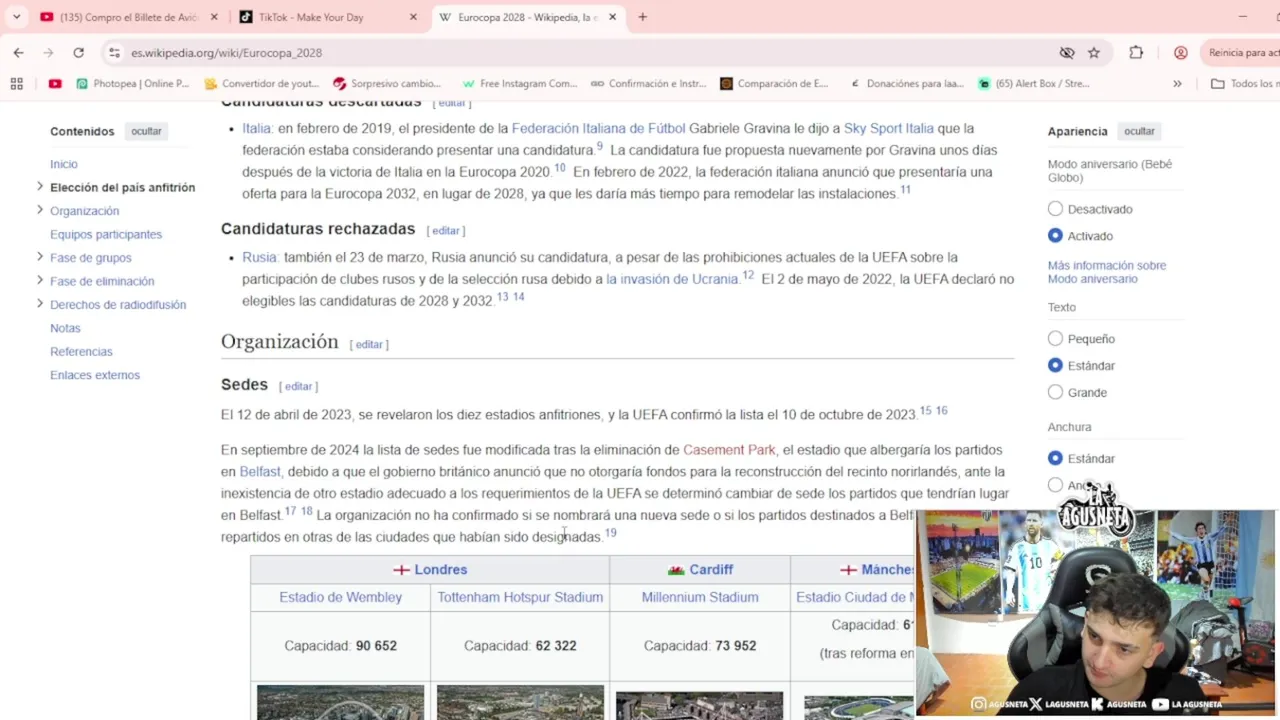Expand Elección del país anfitrión section
The height and width of the screenshot is (720, 1280).
(40, 186)
